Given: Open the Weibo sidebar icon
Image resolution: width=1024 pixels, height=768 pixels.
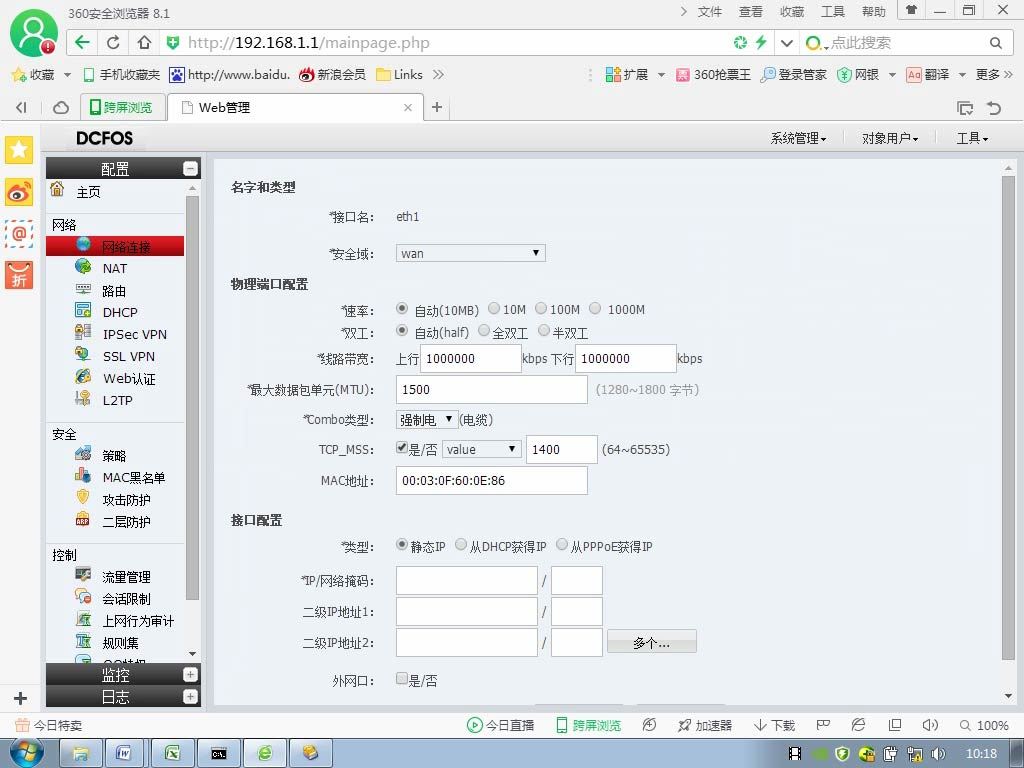Looking at the screenshot, I should click(19, 192).
